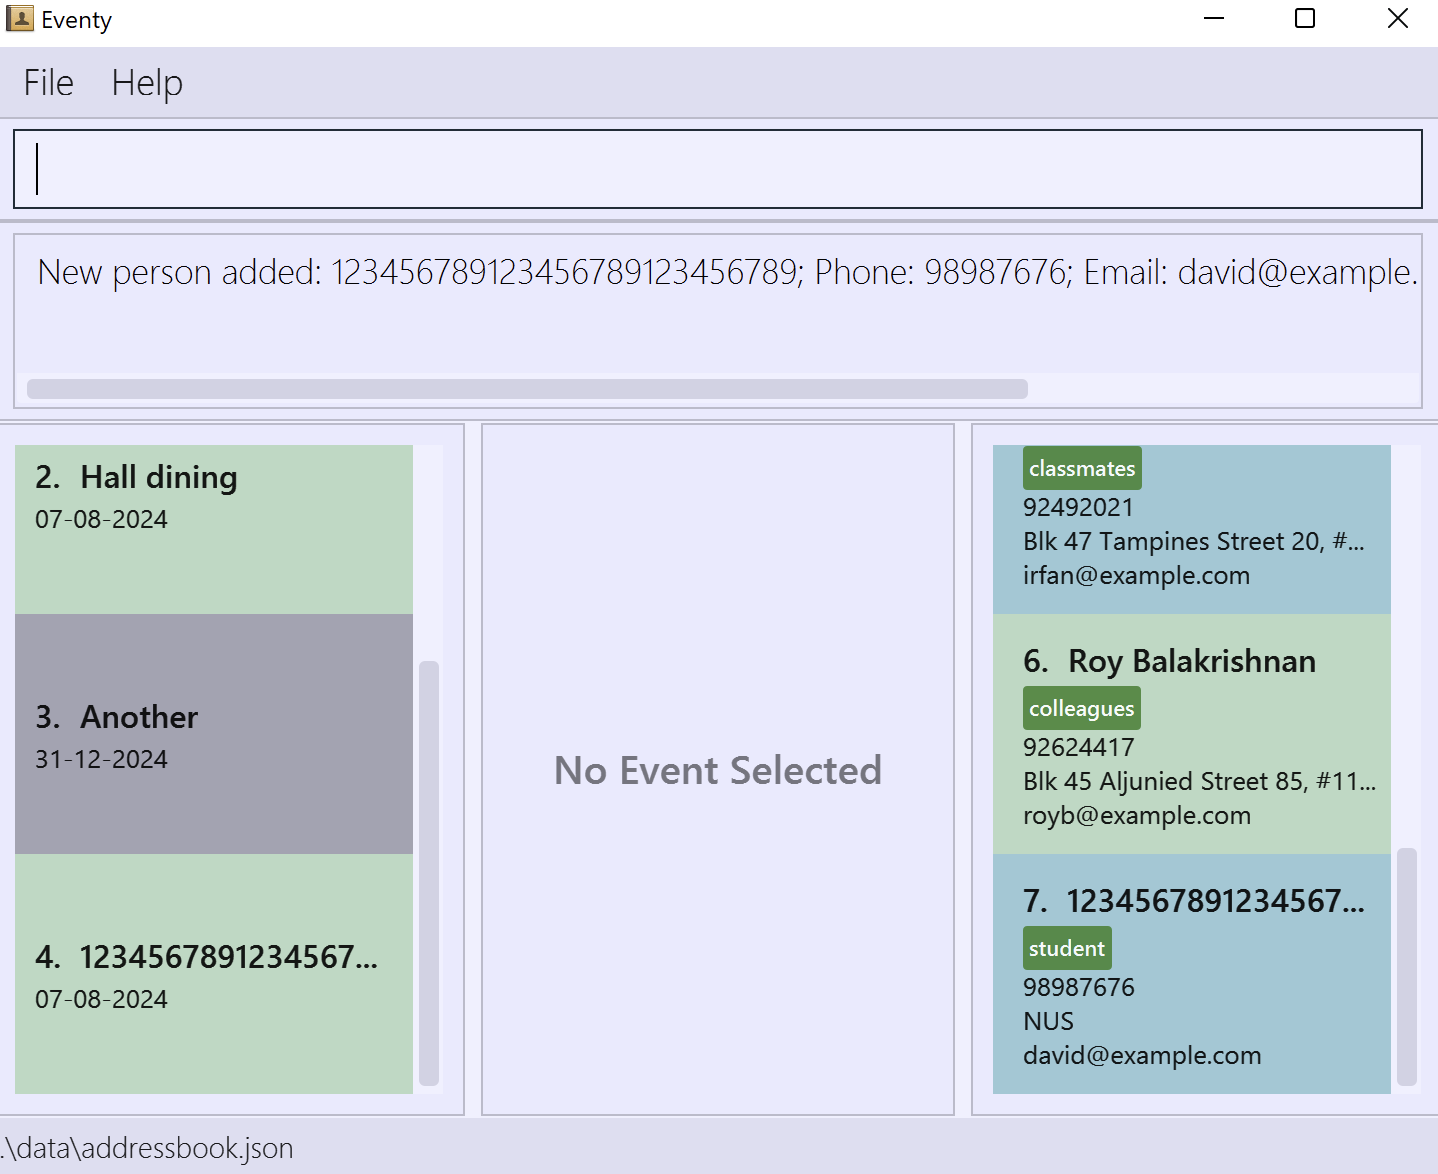Click the event list vertical scrollbar
The image size is (1438, 1174).
pos(429,872)
